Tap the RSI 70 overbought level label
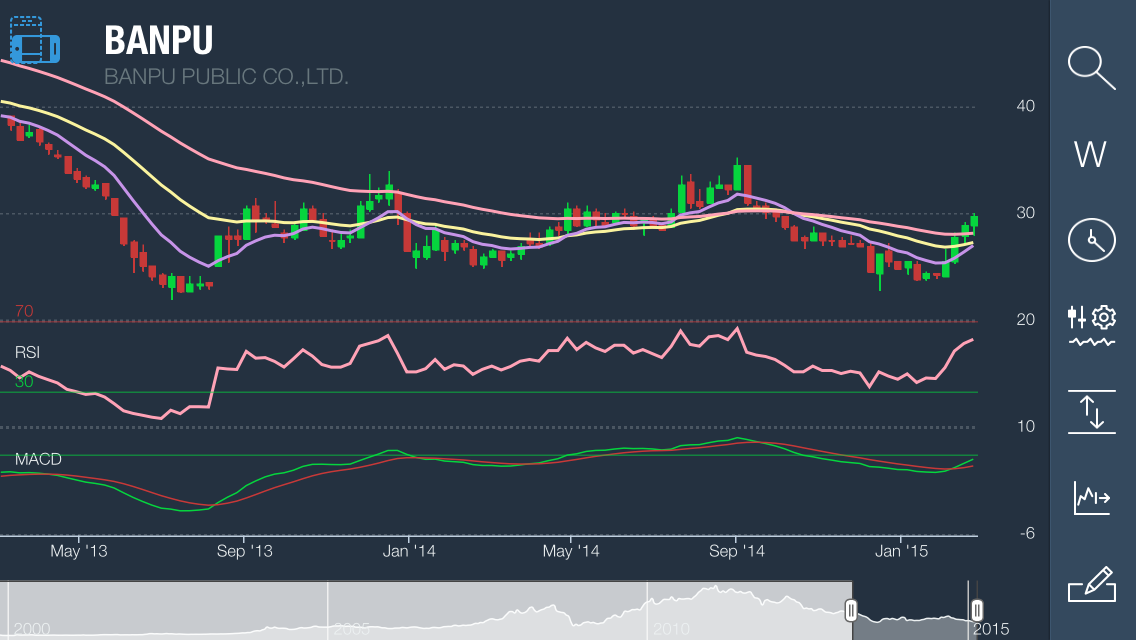Viewport: 1136px width, 640px height. [x=24, y=311]
